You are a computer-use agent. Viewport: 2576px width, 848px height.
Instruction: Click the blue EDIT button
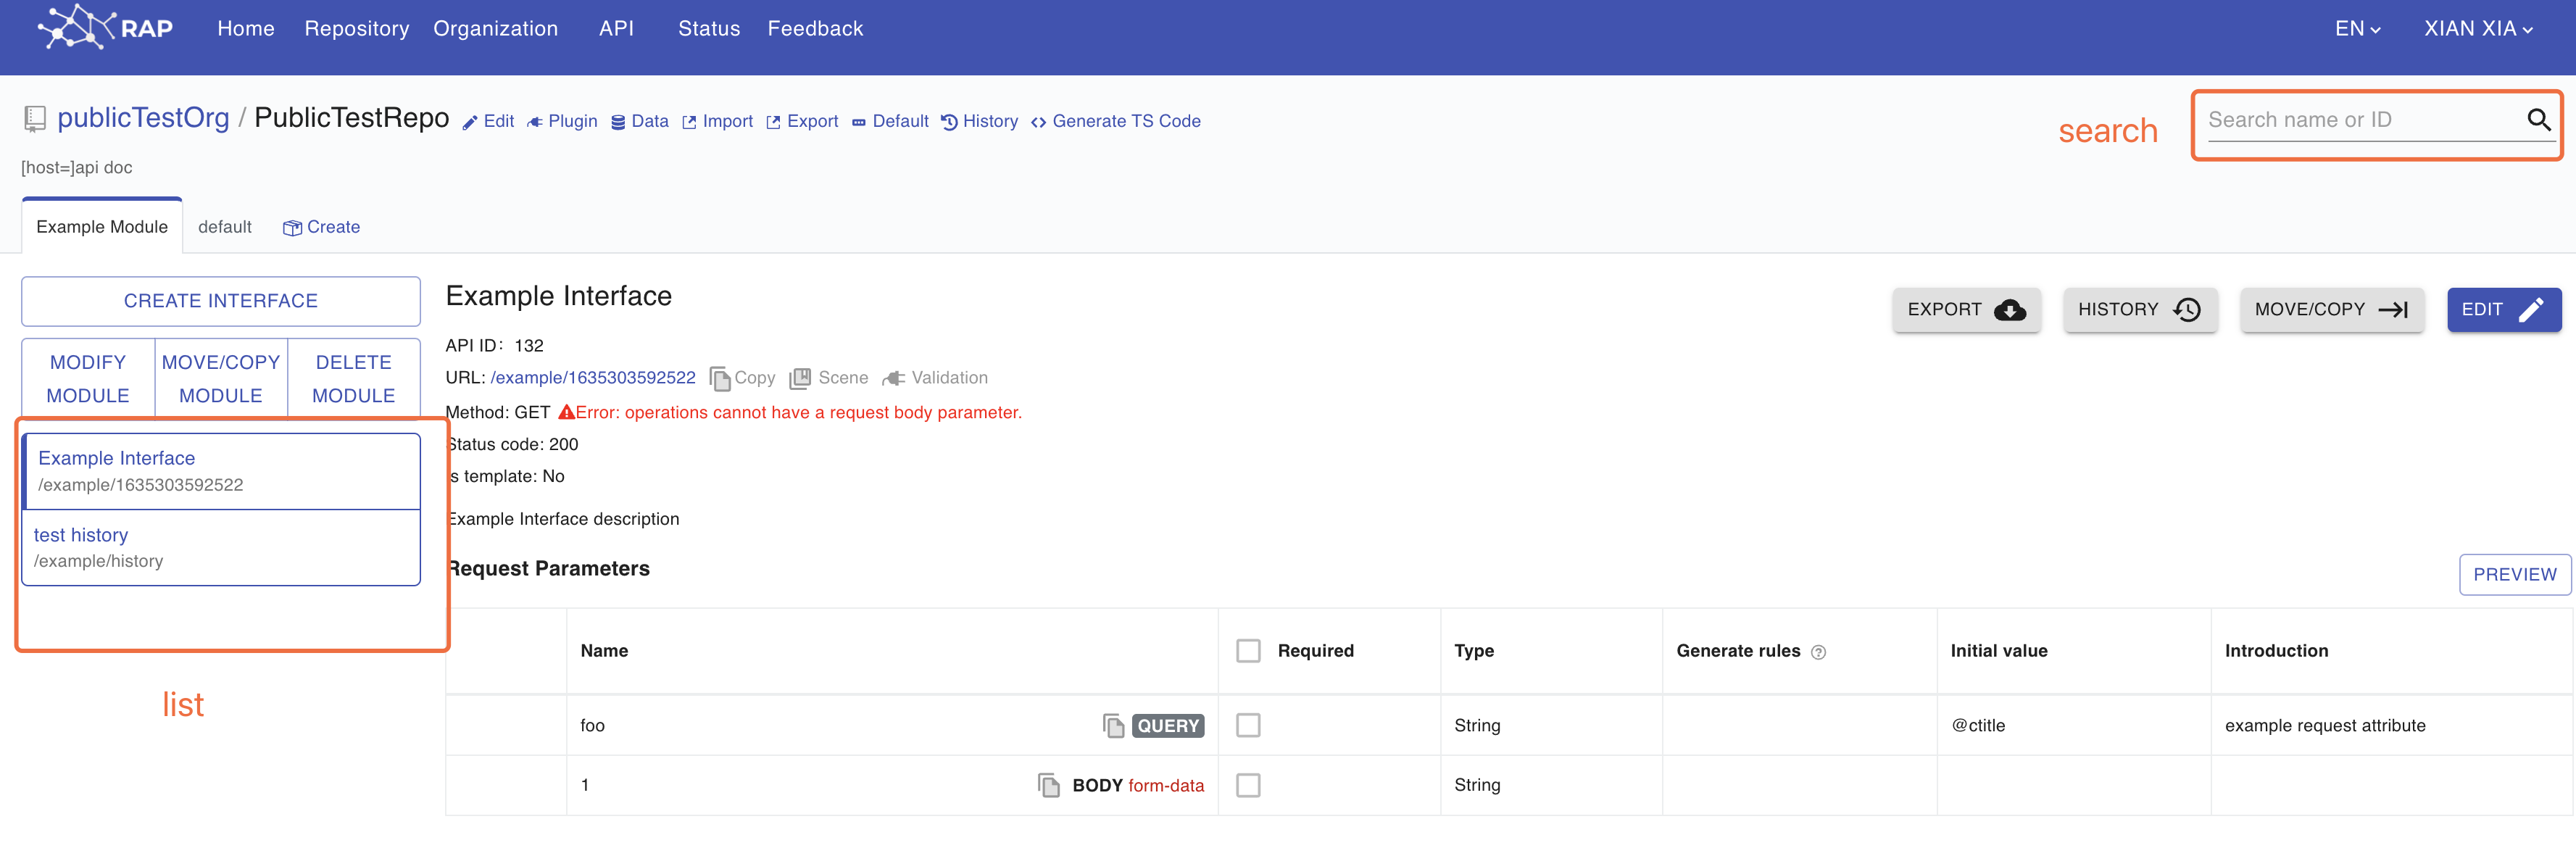pos(2504,310)
